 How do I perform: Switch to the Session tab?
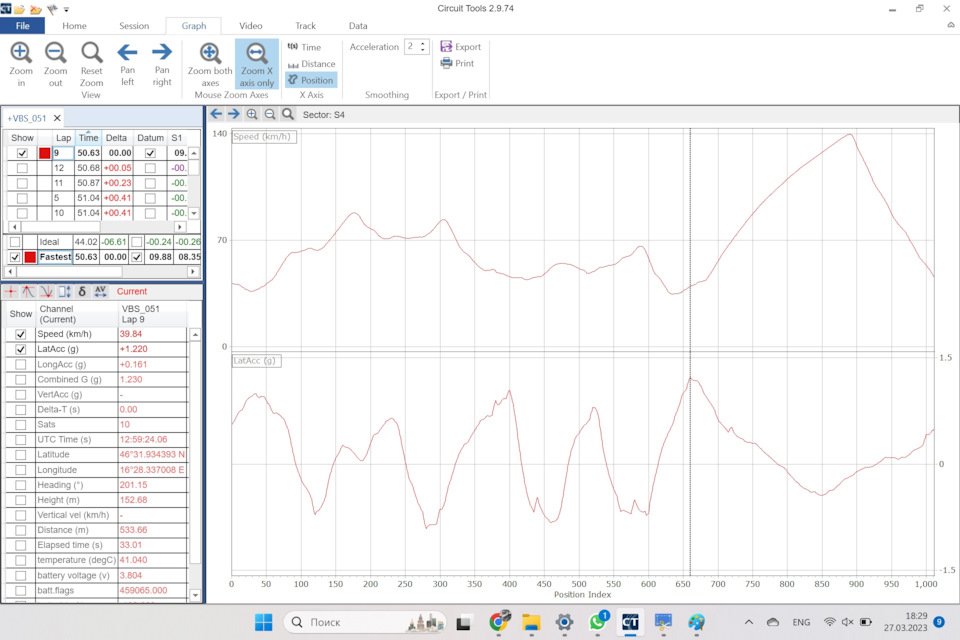tap(134, 26)
